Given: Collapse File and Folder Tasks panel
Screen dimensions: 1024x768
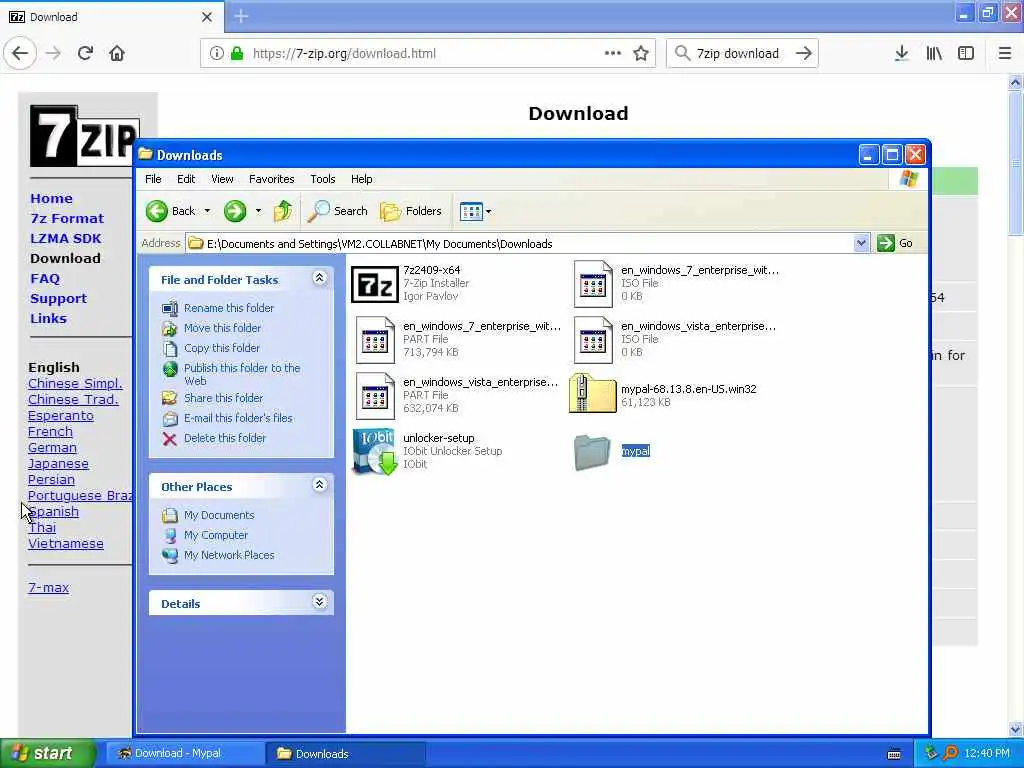Looking at the screenshot, I should [319, 278].
